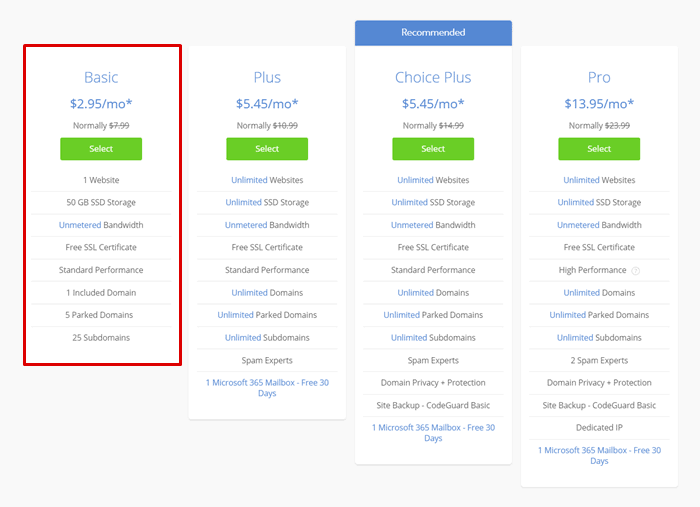Click Unmetered Bandwidth in Pro plan
This screenshot has width=700, height=507.
(x=599, y=225)
